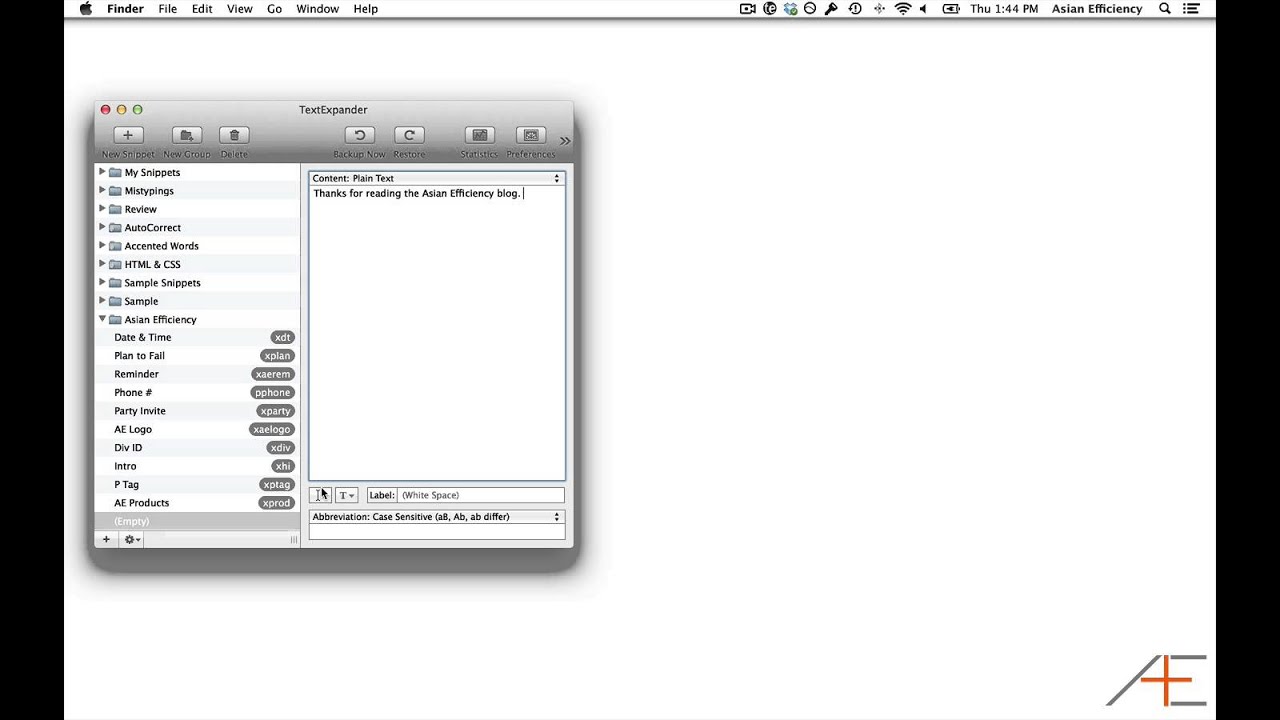The image size is (1280, 720).
Task: Click the New Snippet toolbar icon
Action: pyautogui.click(x=128, y=135)
